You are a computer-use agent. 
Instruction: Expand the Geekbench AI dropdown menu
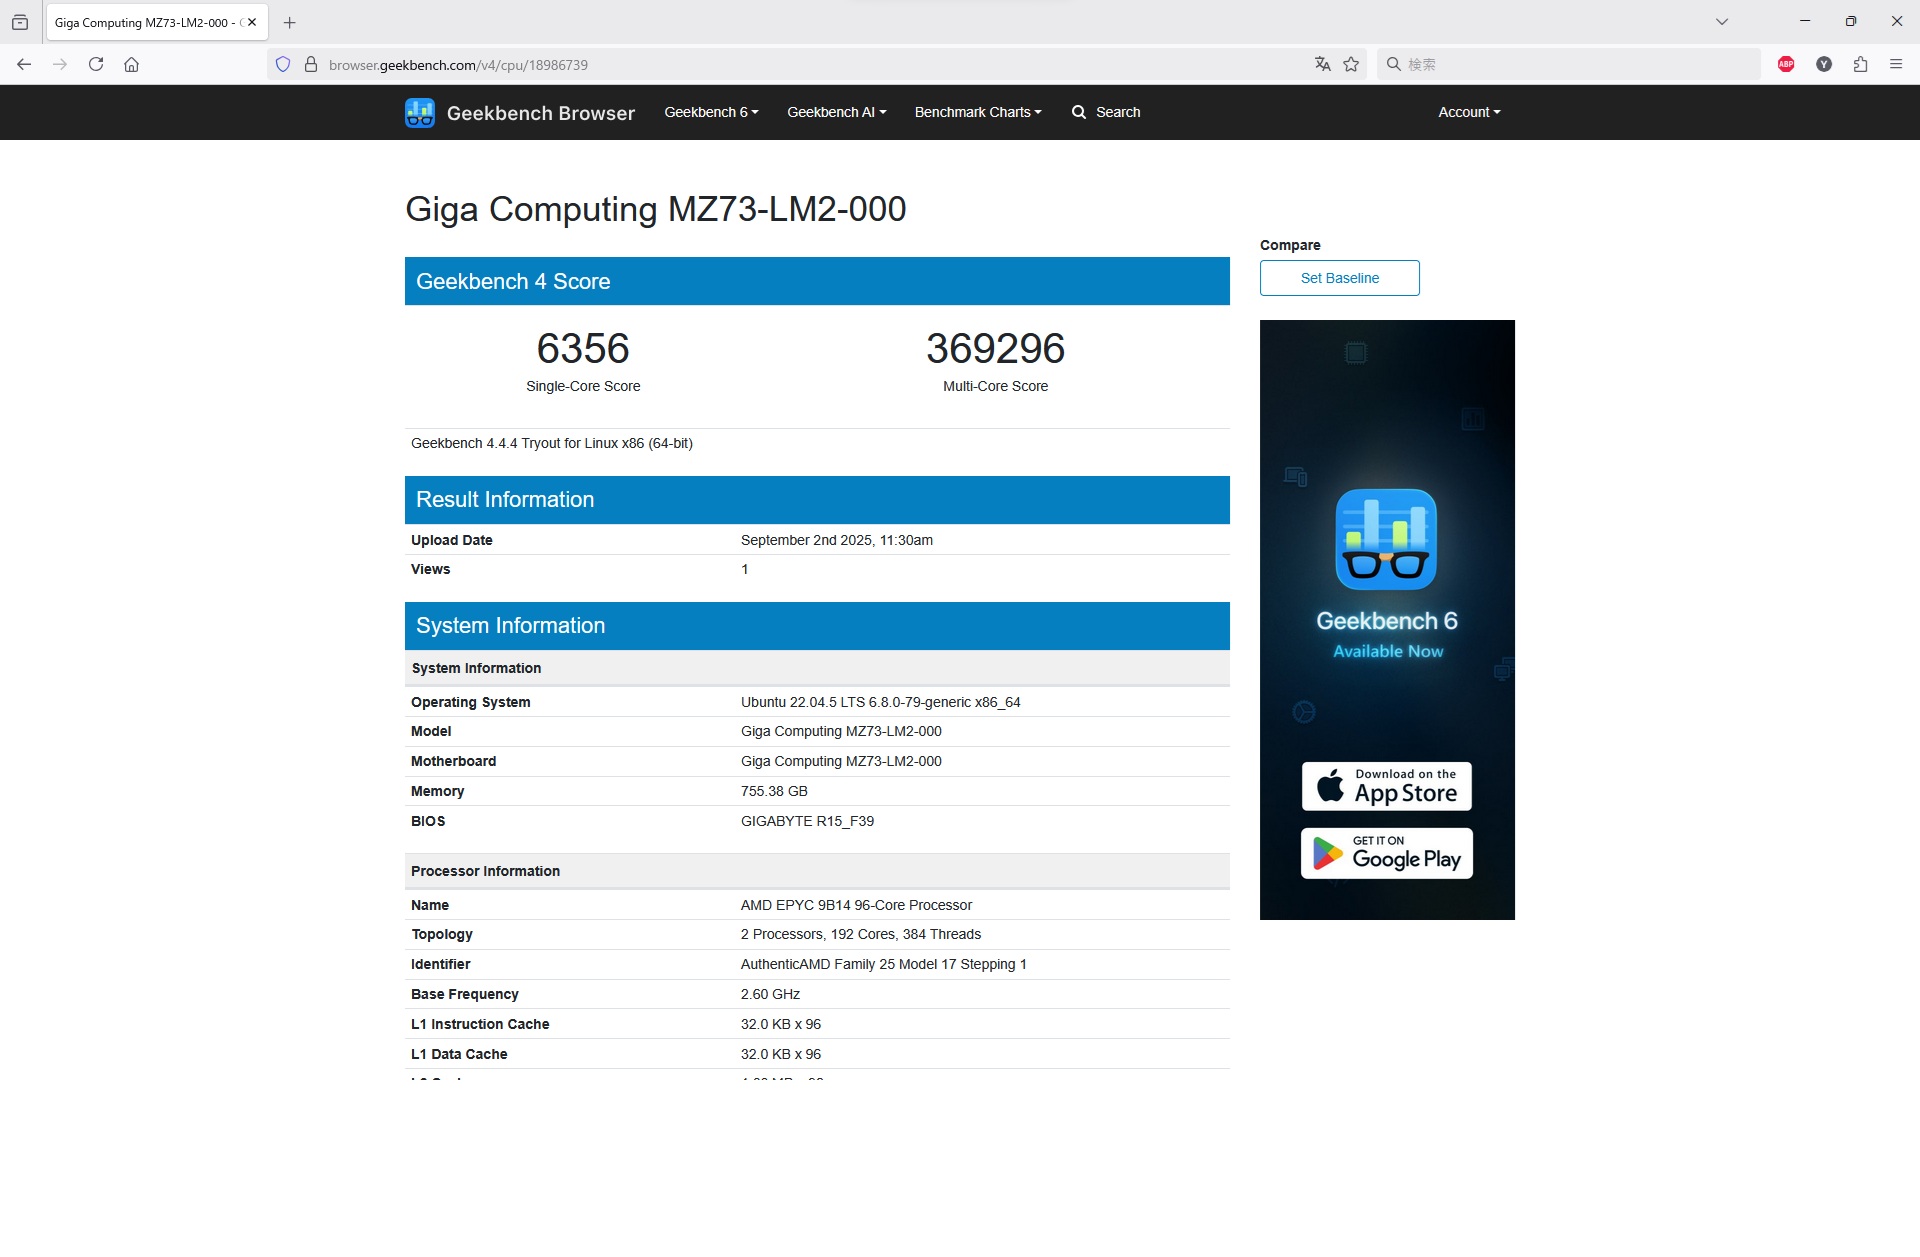point(836,112)
